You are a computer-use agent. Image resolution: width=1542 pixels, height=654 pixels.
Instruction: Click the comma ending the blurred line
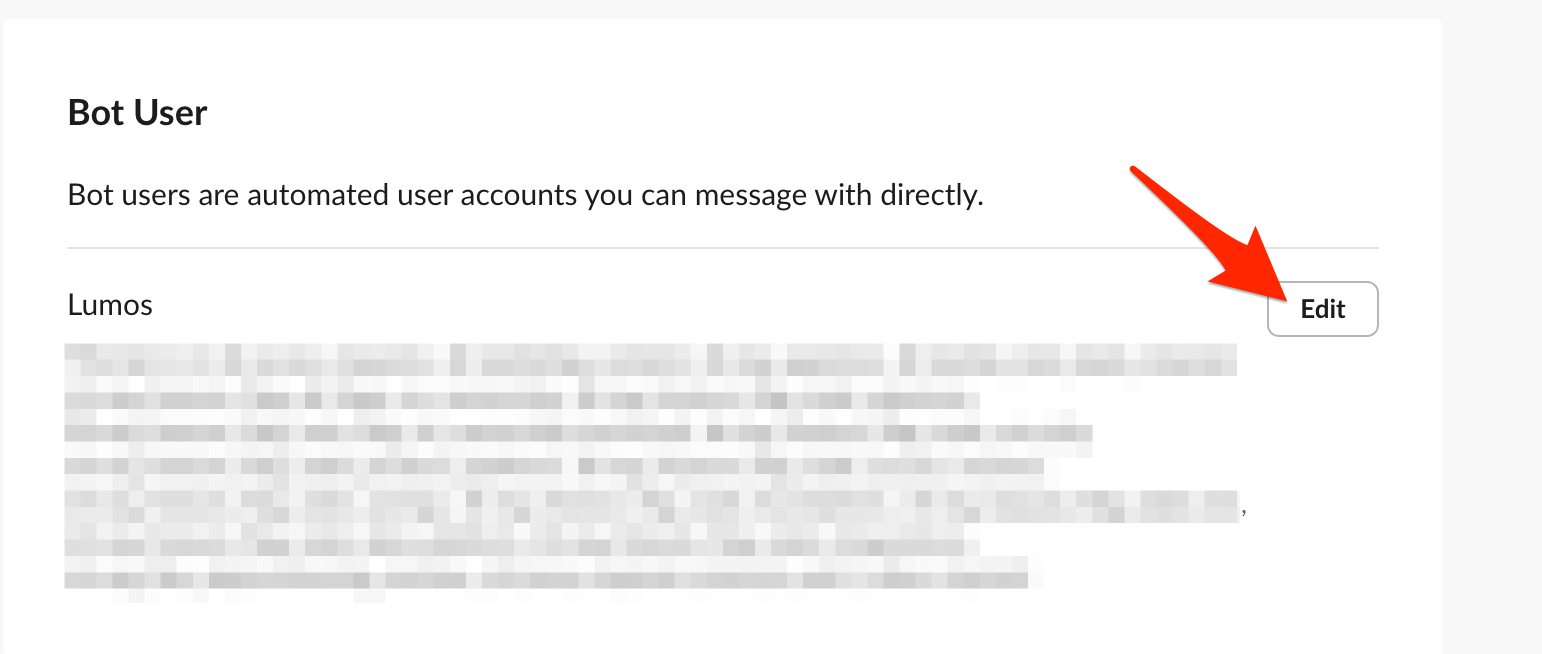(x=1243, y=512)
